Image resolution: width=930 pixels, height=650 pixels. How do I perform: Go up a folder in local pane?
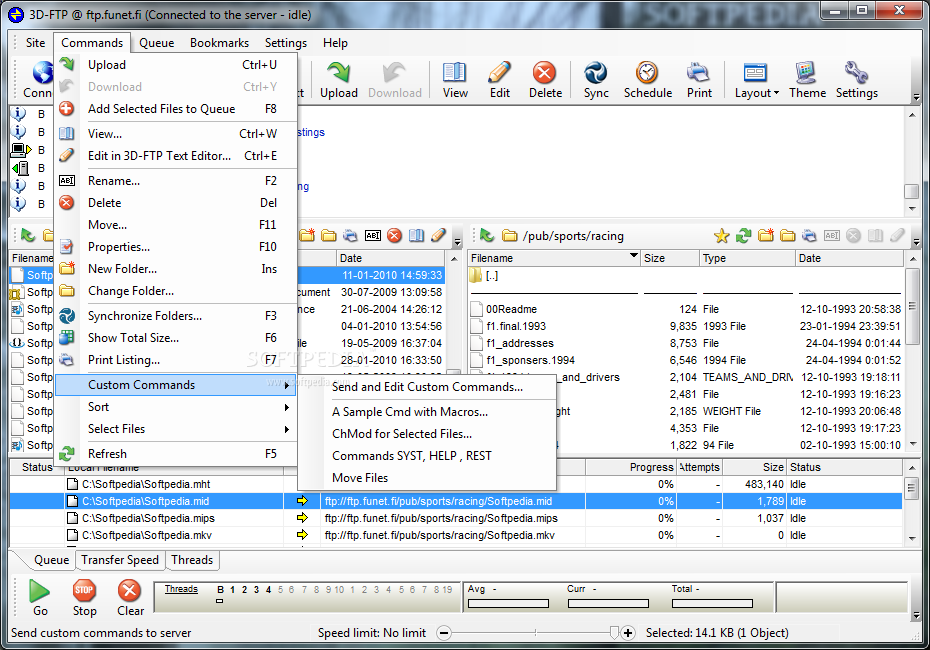pos(28,236)
